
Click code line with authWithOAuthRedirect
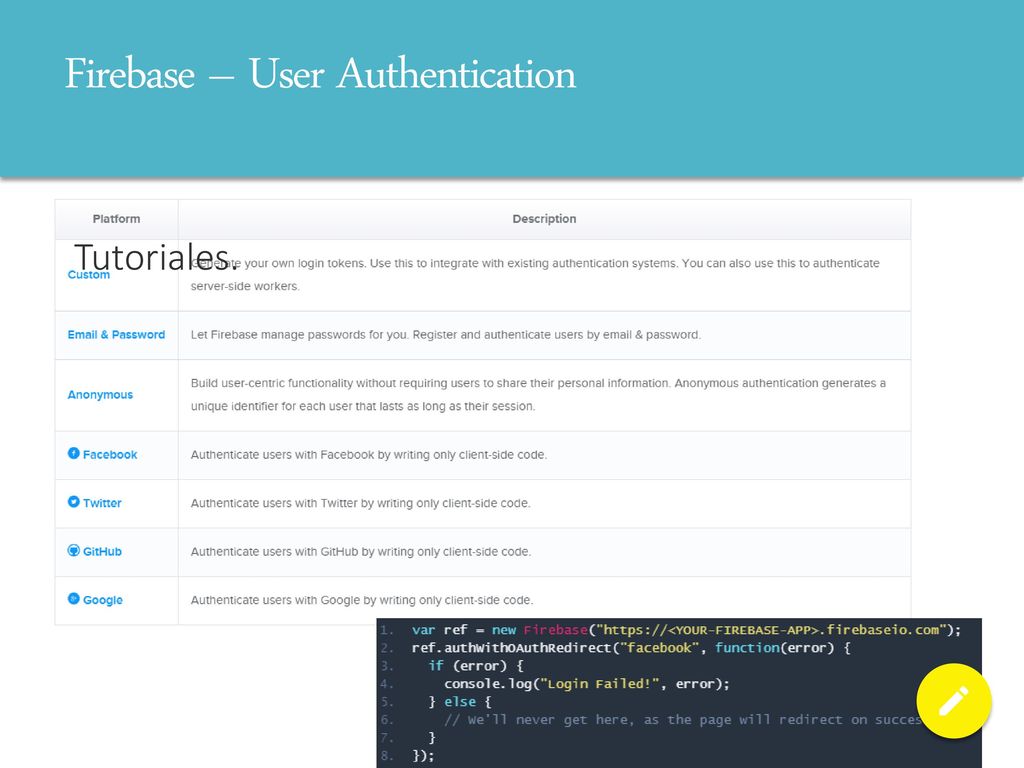[631, 648]
